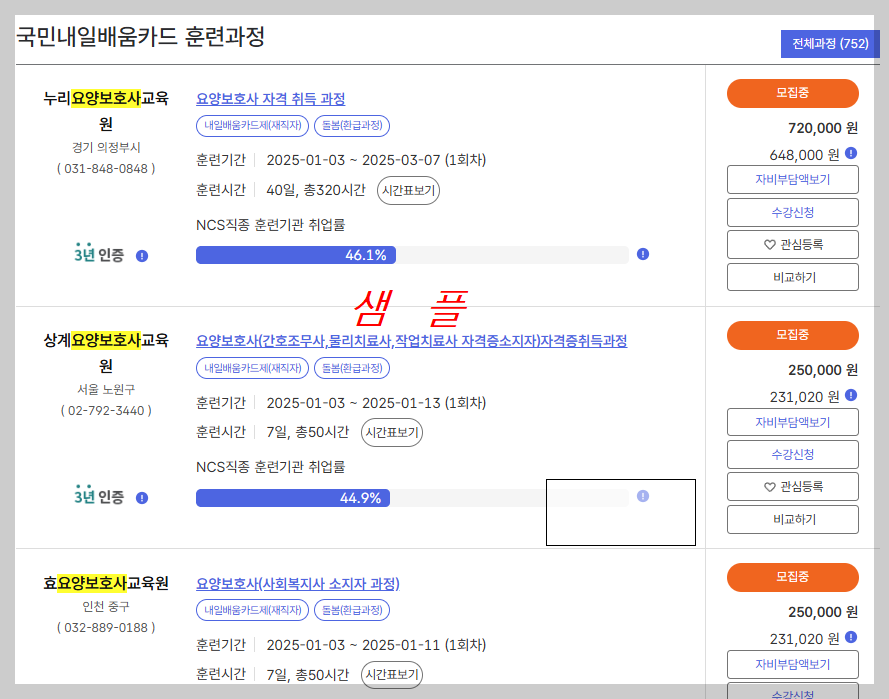Open 요양보호사(간호조무사,물리치료사,작업치료사 자격증소지자)자격증취득과정 link

(412, 341)
